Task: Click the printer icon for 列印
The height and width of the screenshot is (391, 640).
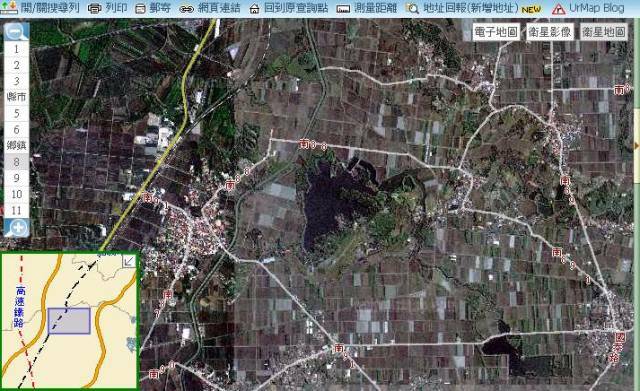Action: click(x=94, y=8)
